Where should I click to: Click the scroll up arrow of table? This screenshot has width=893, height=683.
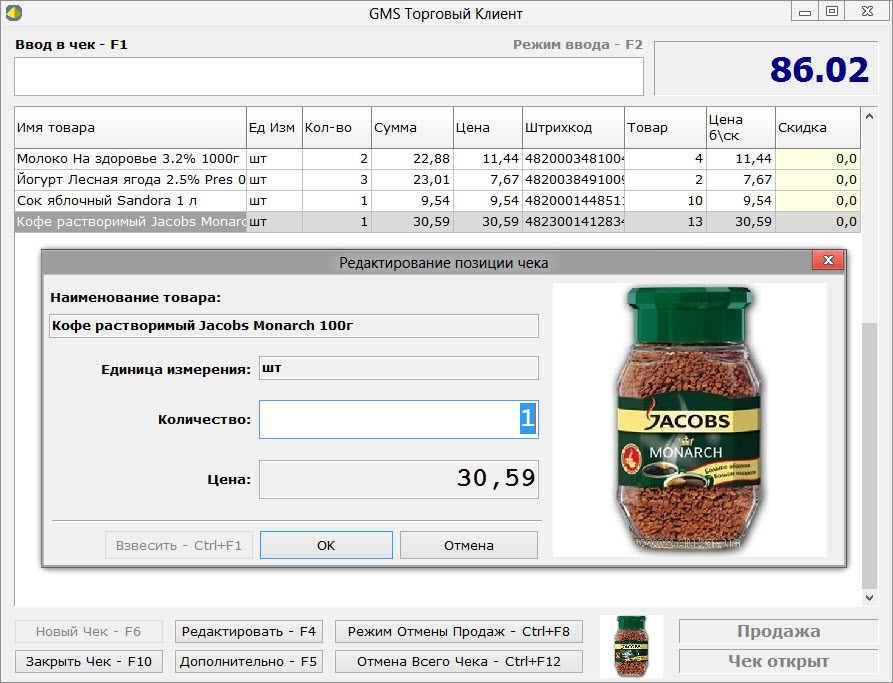[869, 116]
